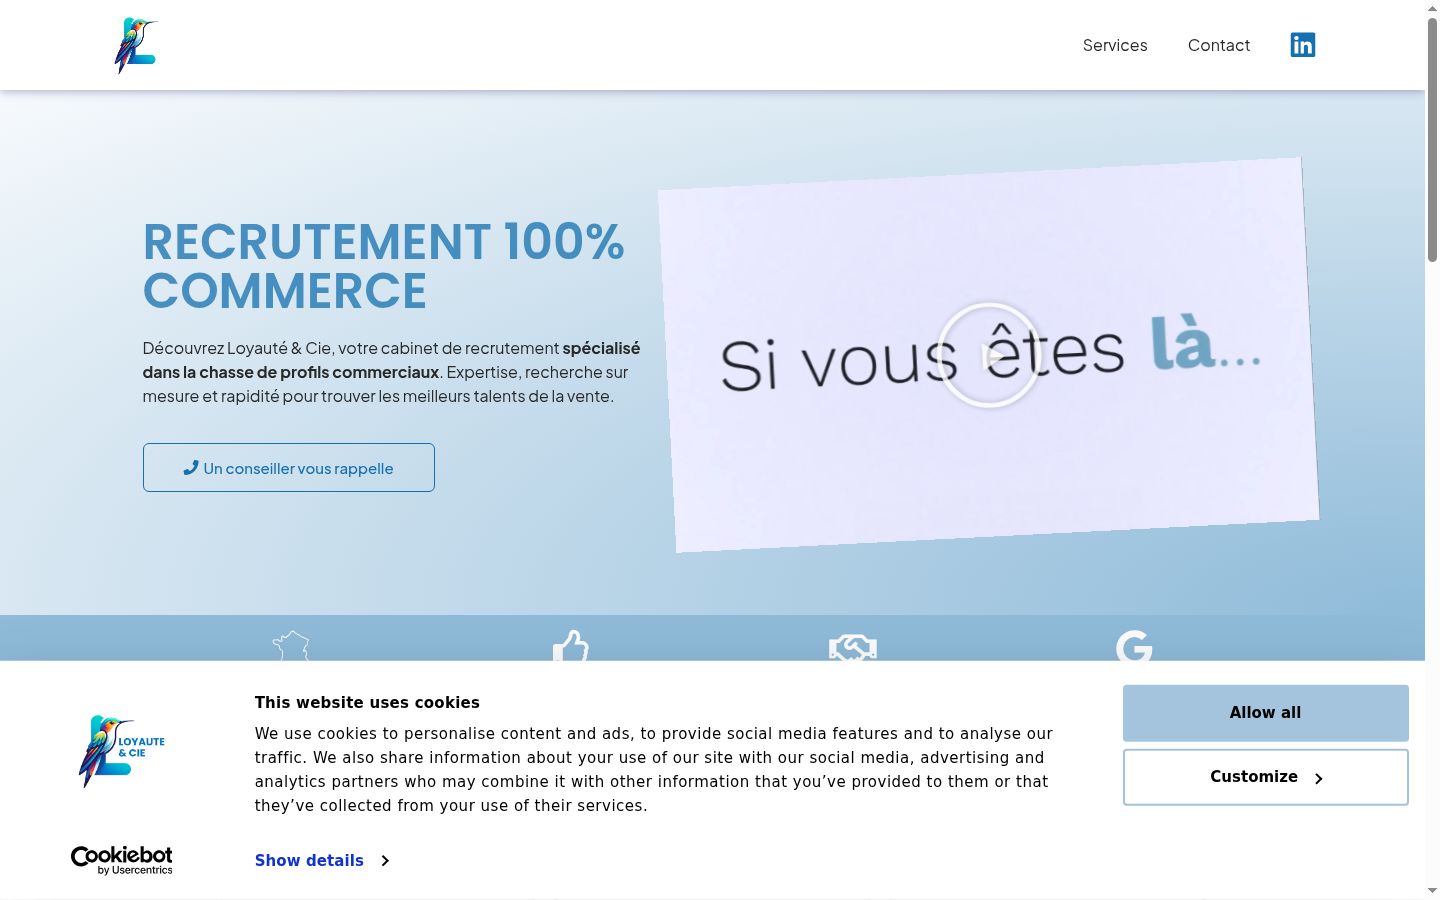Viewport: 1440px width, 900px height.
Task: Click the 'Si vous êtes là...' video thumbnail
Action: pos(988,355)
